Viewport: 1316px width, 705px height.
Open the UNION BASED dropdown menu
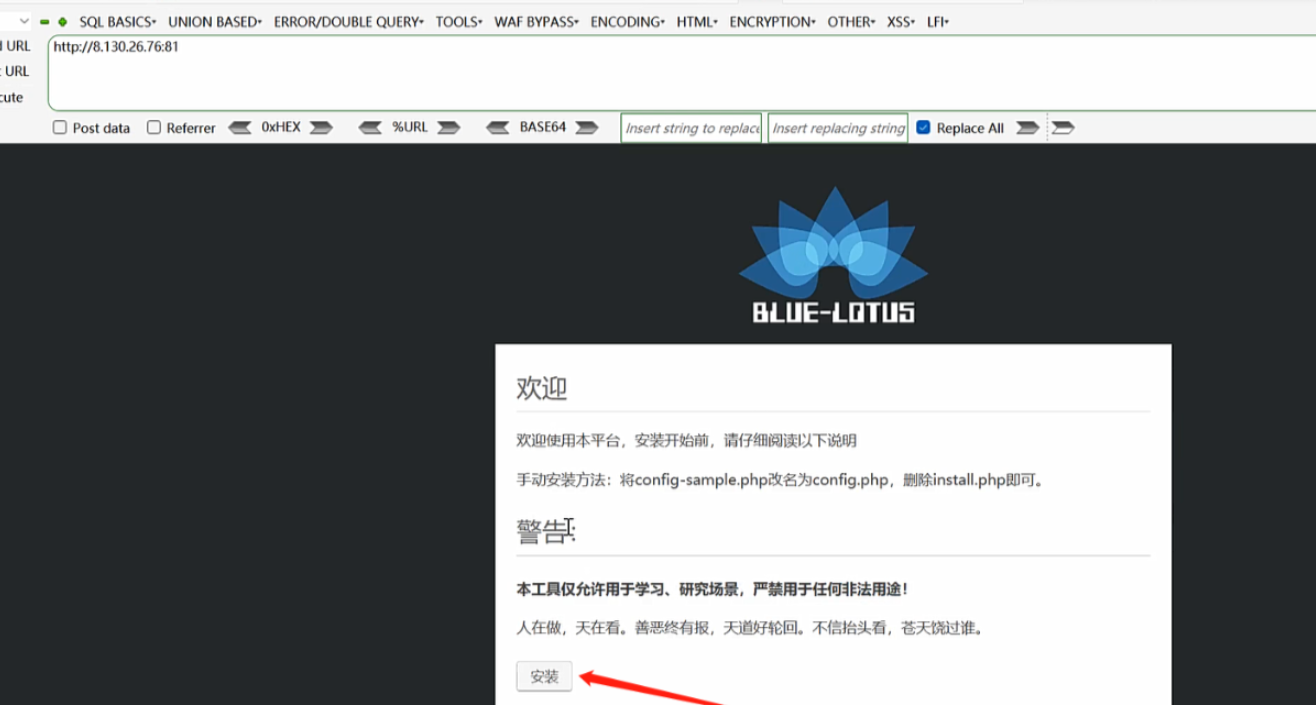tap(215, 22)
